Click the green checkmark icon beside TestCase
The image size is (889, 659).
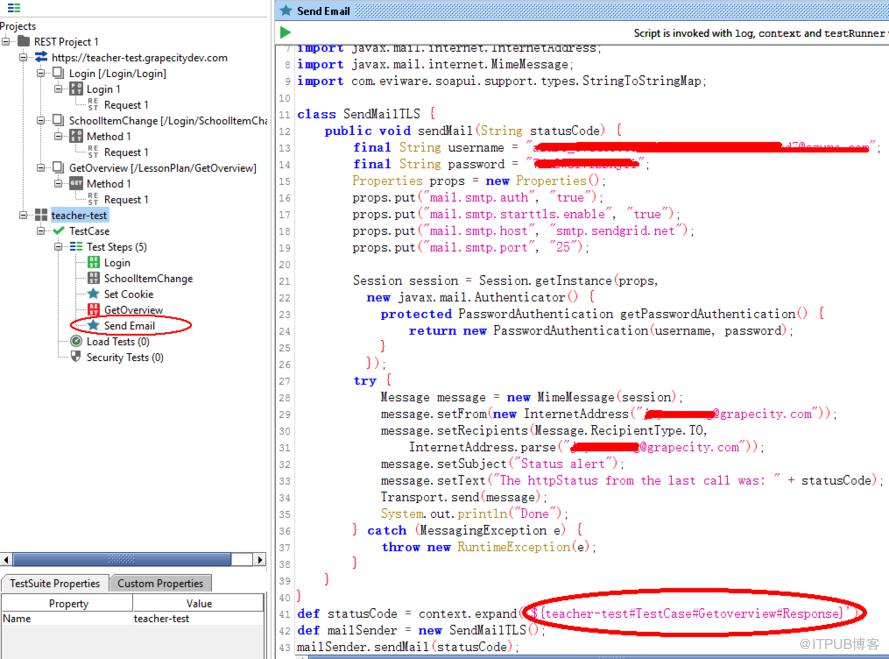pyautogui.click(x=58, y=231)
